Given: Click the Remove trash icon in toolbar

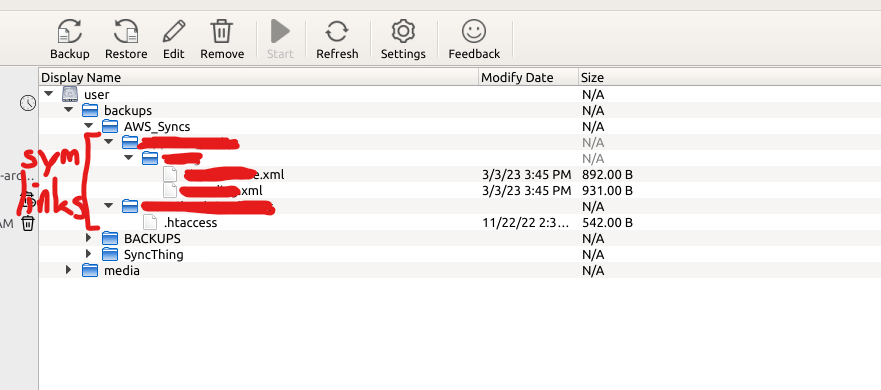Looking at the screenshot, I should point(222,31).
